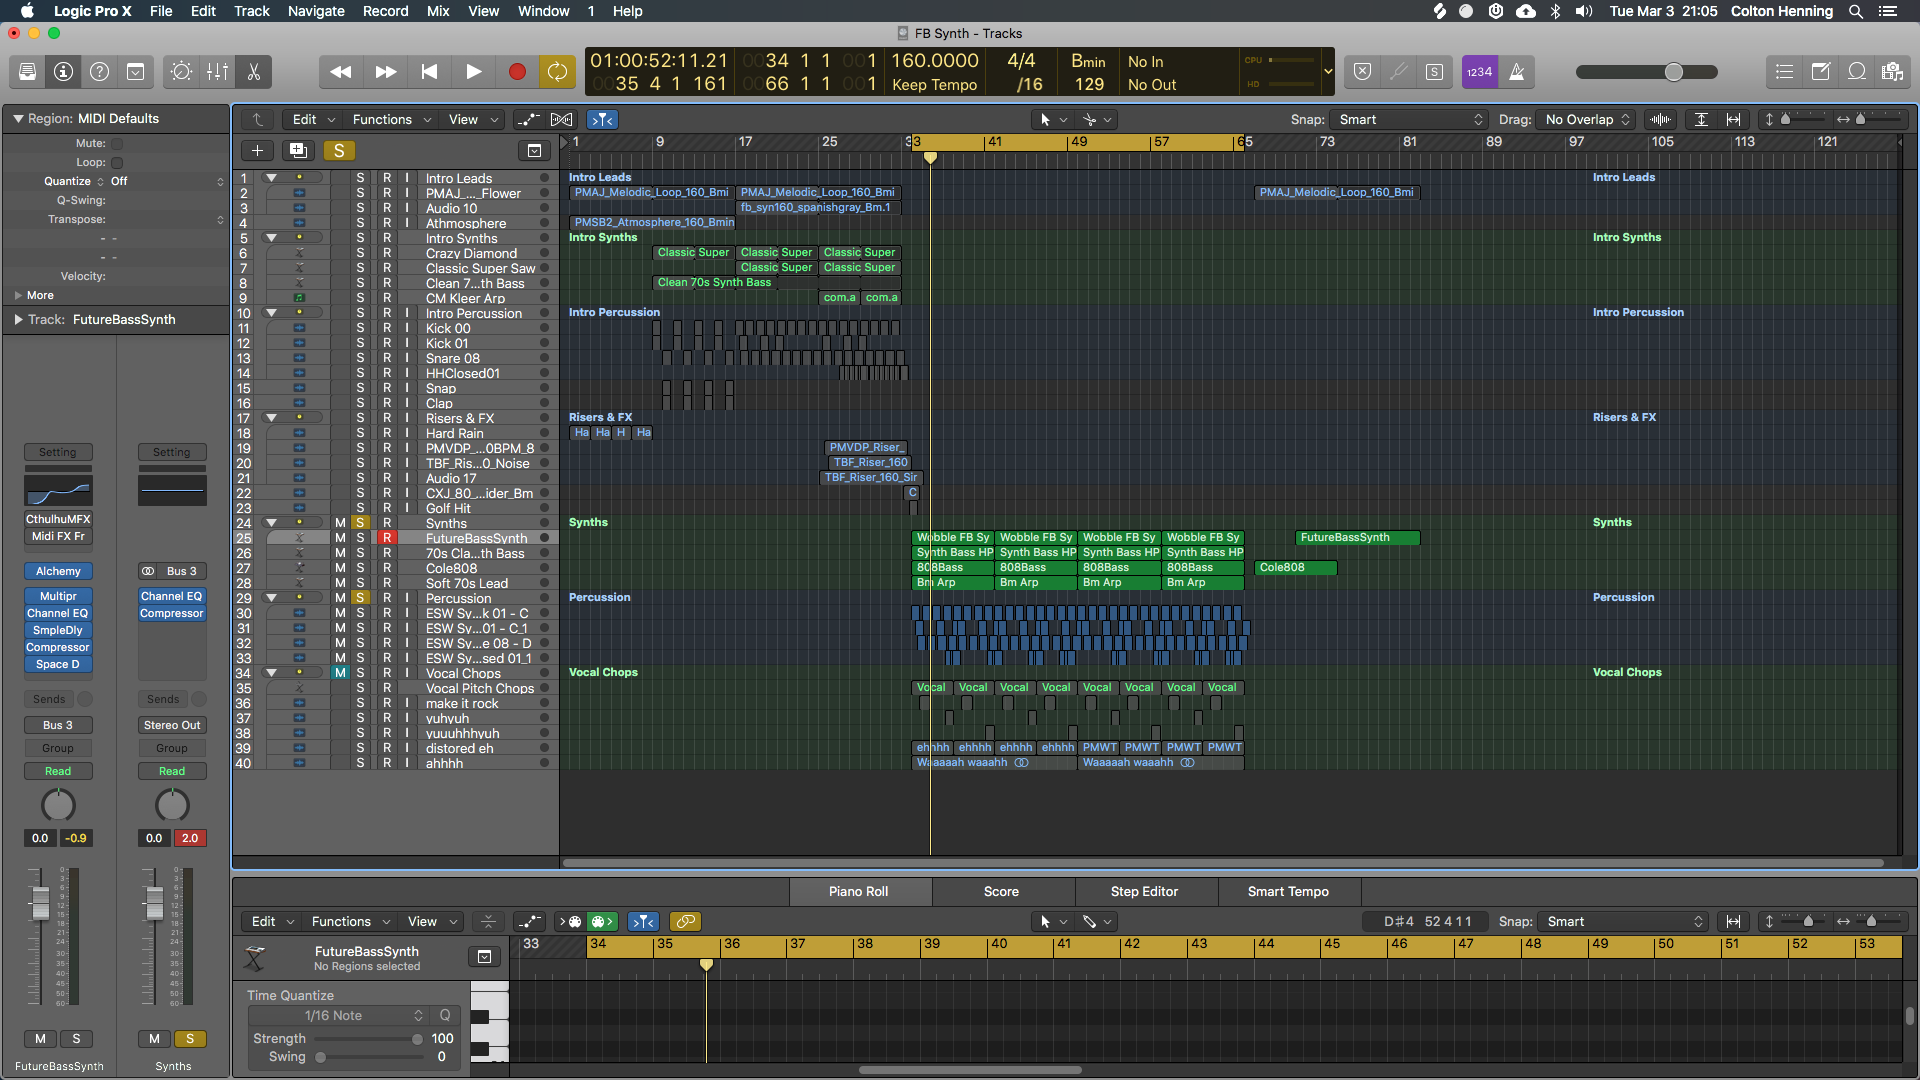Collapse the Risers & FX track stack
The width and height of the screenshot is (1920, 1080).
(x=271, y=418)
